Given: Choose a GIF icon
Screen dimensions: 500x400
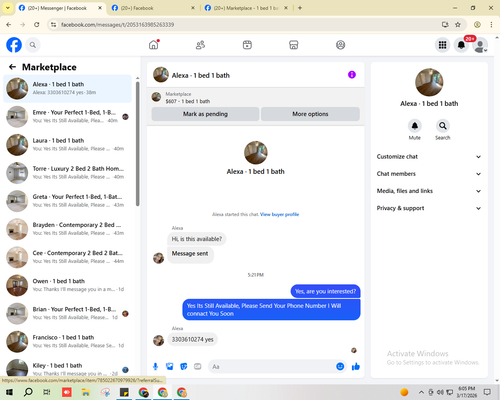Looking at the screenshot, I should 198,367.
